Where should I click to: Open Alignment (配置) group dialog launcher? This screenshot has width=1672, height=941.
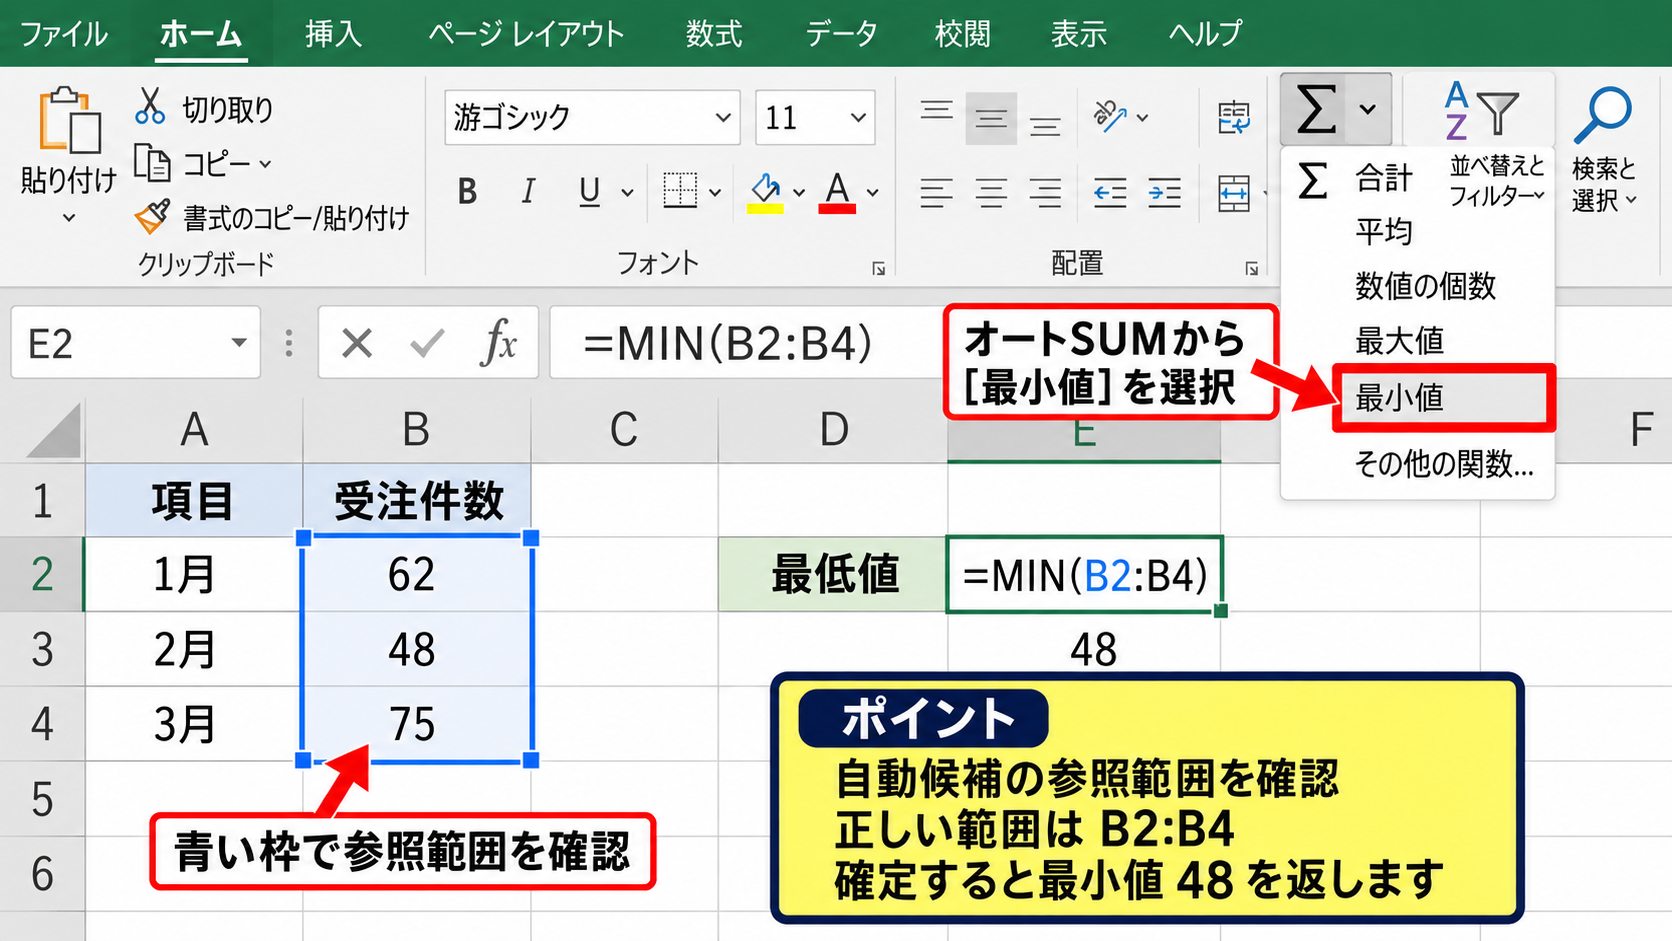[1251, 268]
